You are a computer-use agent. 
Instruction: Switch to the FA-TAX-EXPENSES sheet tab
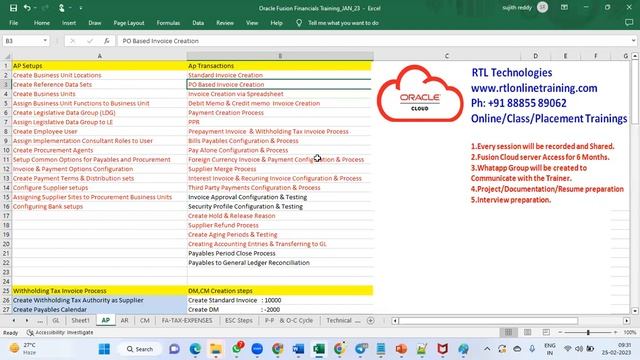coord(187,320)
